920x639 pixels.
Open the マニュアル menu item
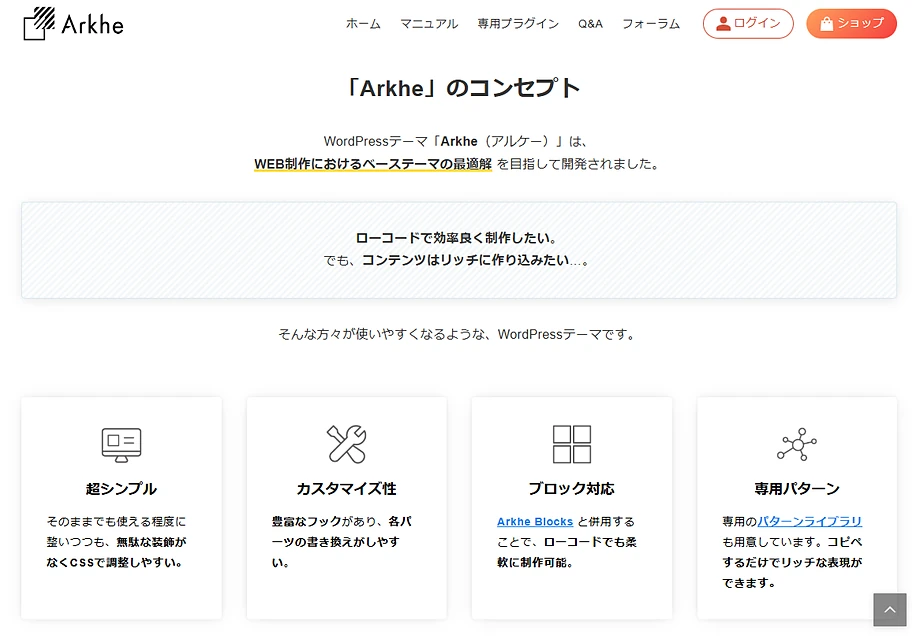point(429,24)
